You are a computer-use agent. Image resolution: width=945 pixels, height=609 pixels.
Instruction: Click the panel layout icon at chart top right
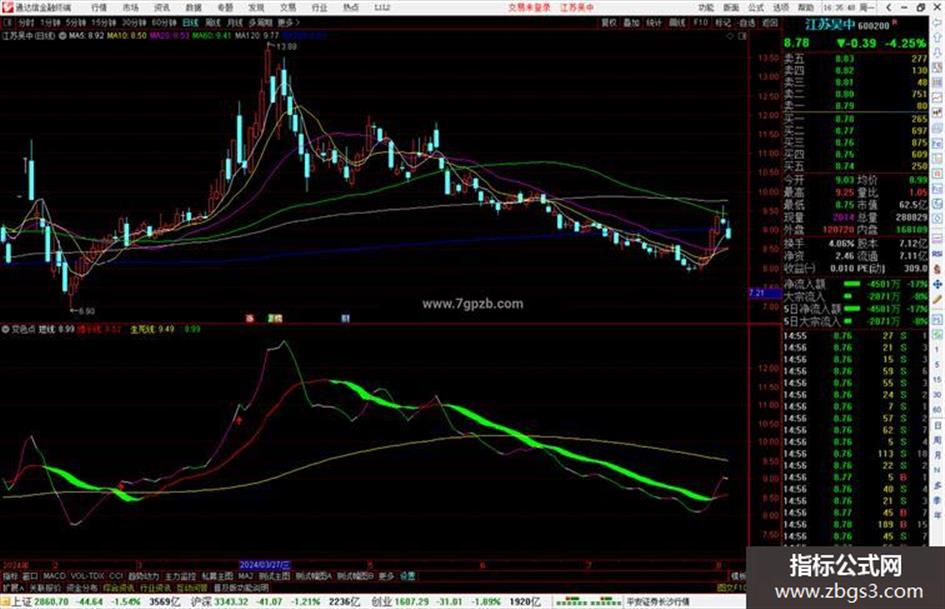(742, 36)
